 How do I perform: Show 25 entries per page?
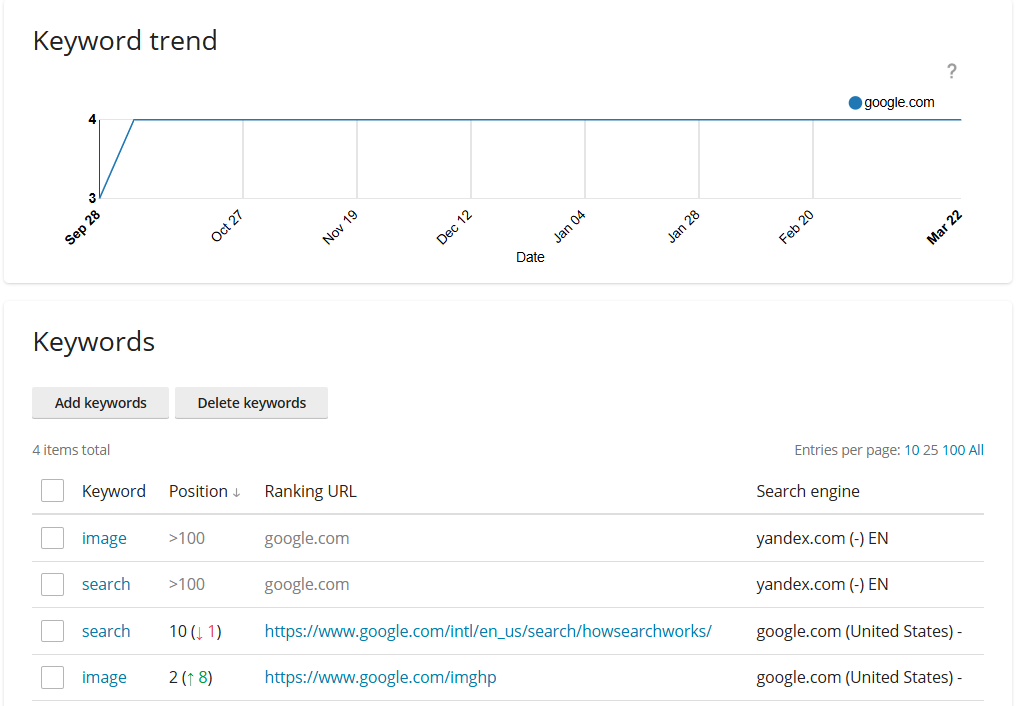[931, 450]
